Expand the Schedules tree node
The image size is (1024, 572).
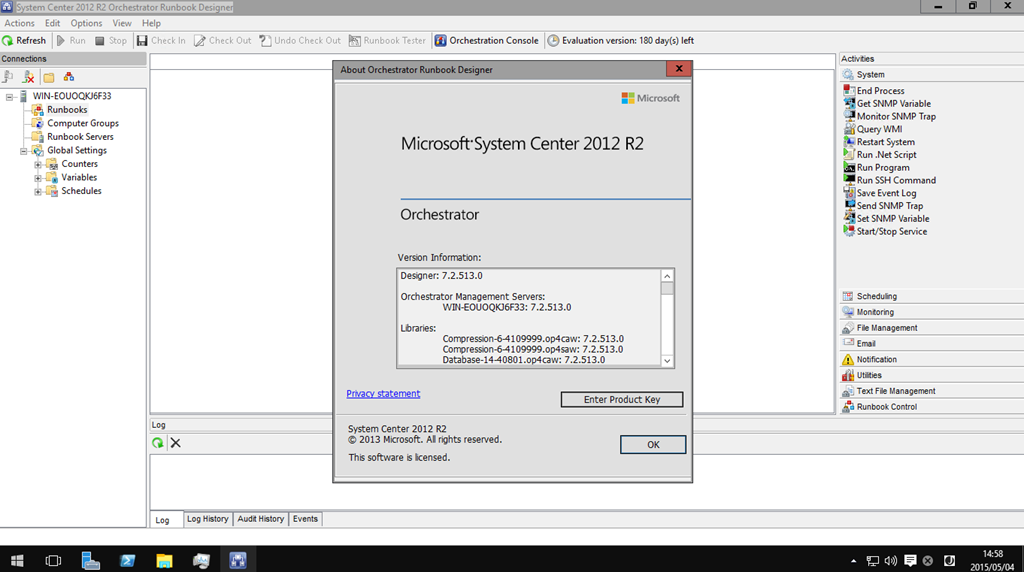coord(38,191)
